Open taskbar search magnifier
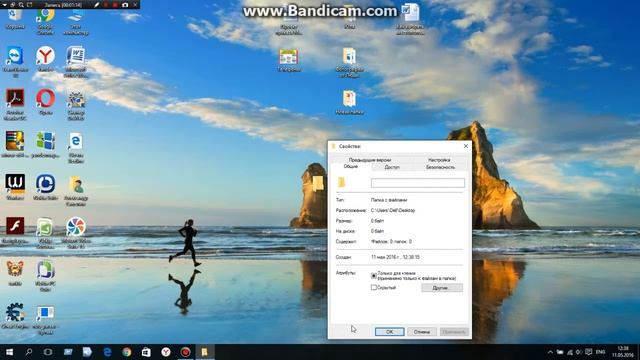Viewport: 640px width, 360px height. coord(29,352)
